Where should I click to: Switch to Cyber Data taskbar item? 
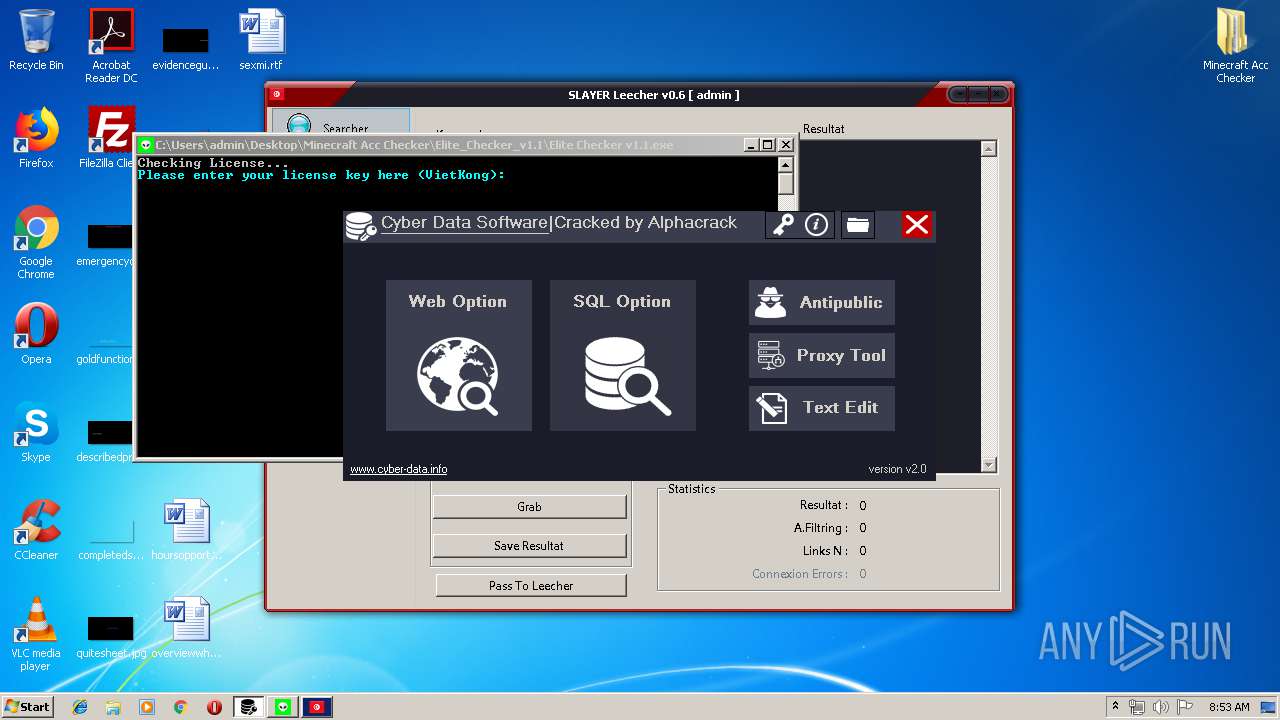tap(249, 707)
